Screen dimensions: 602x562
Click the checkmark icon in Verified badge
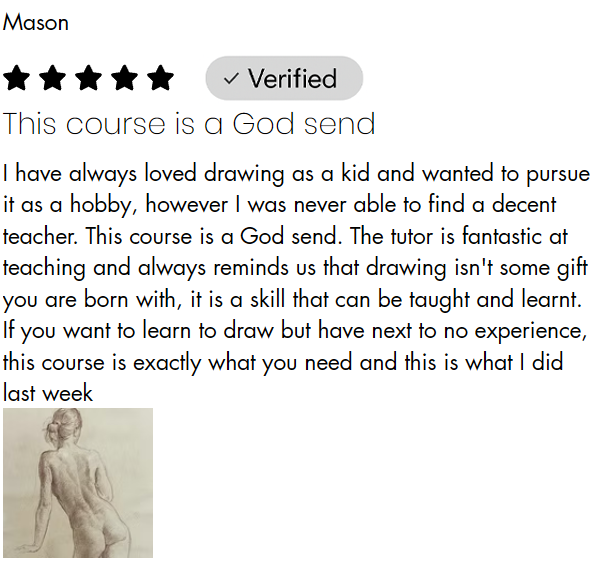(x=231, y=79)
